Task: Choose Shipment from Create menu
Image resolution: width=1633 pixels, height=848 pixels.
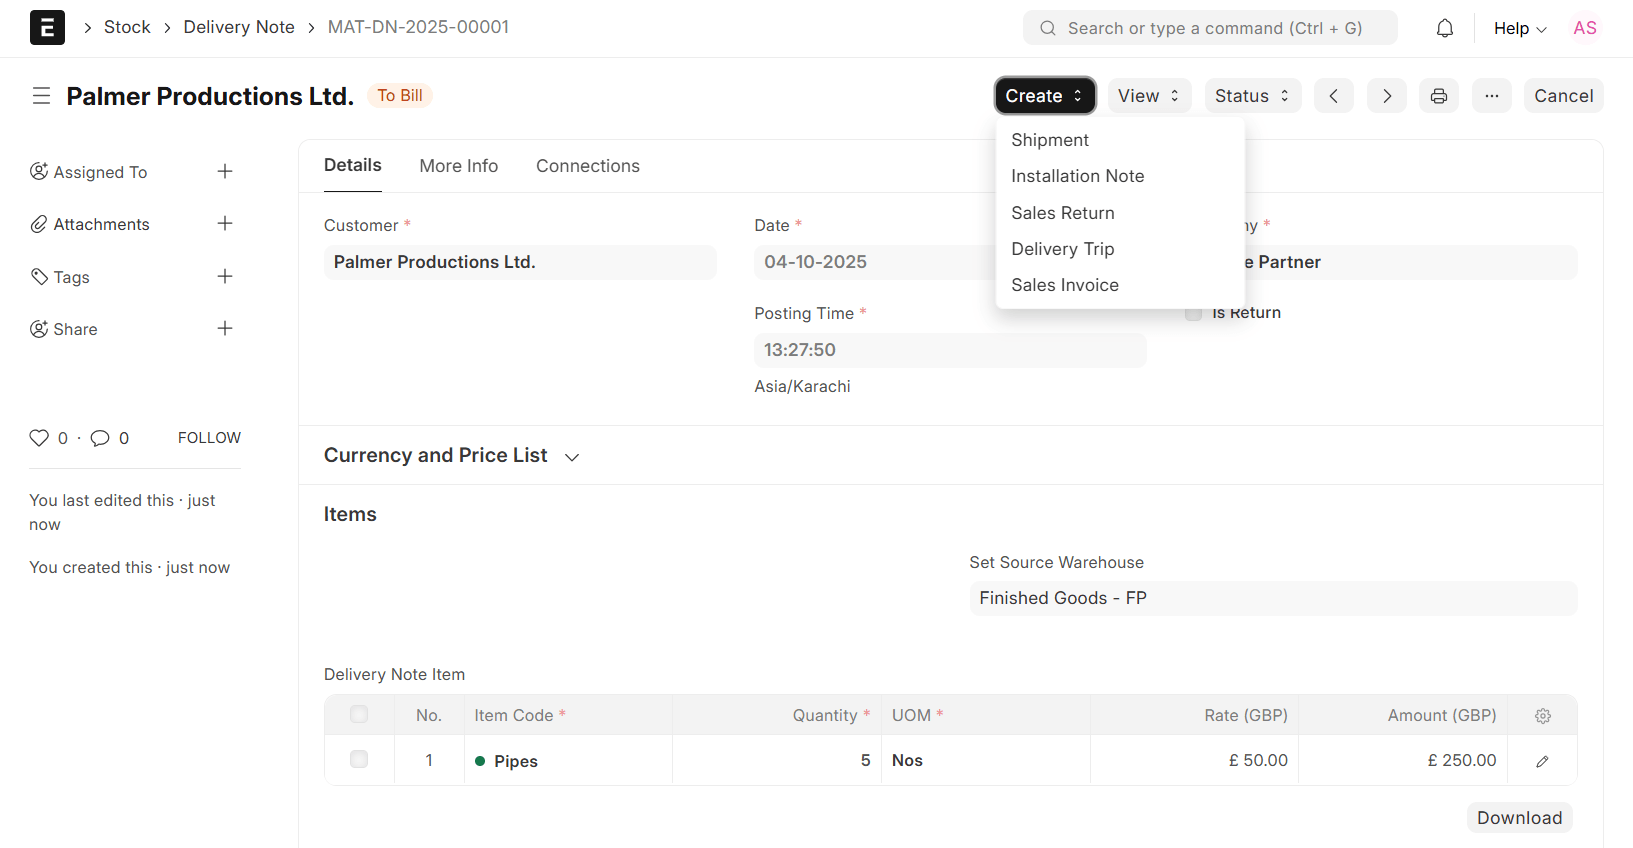Action: click(x=1120, y=140)
